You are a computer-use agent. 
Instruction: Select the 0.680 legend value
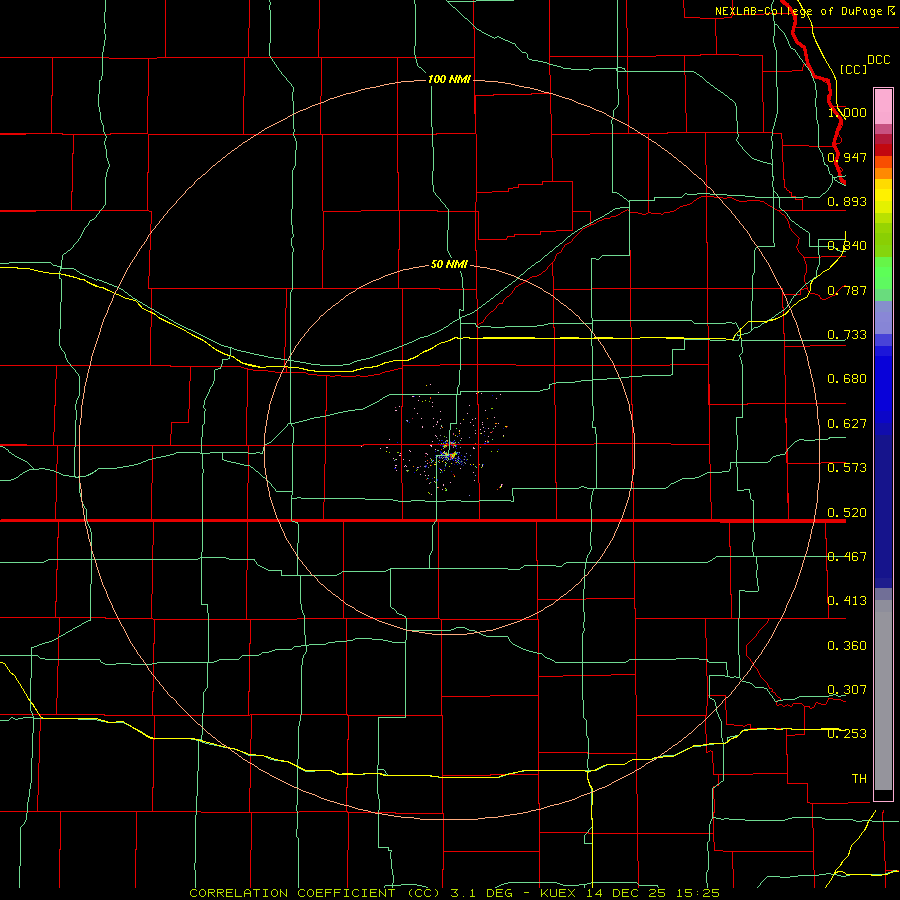coord(847,379)
